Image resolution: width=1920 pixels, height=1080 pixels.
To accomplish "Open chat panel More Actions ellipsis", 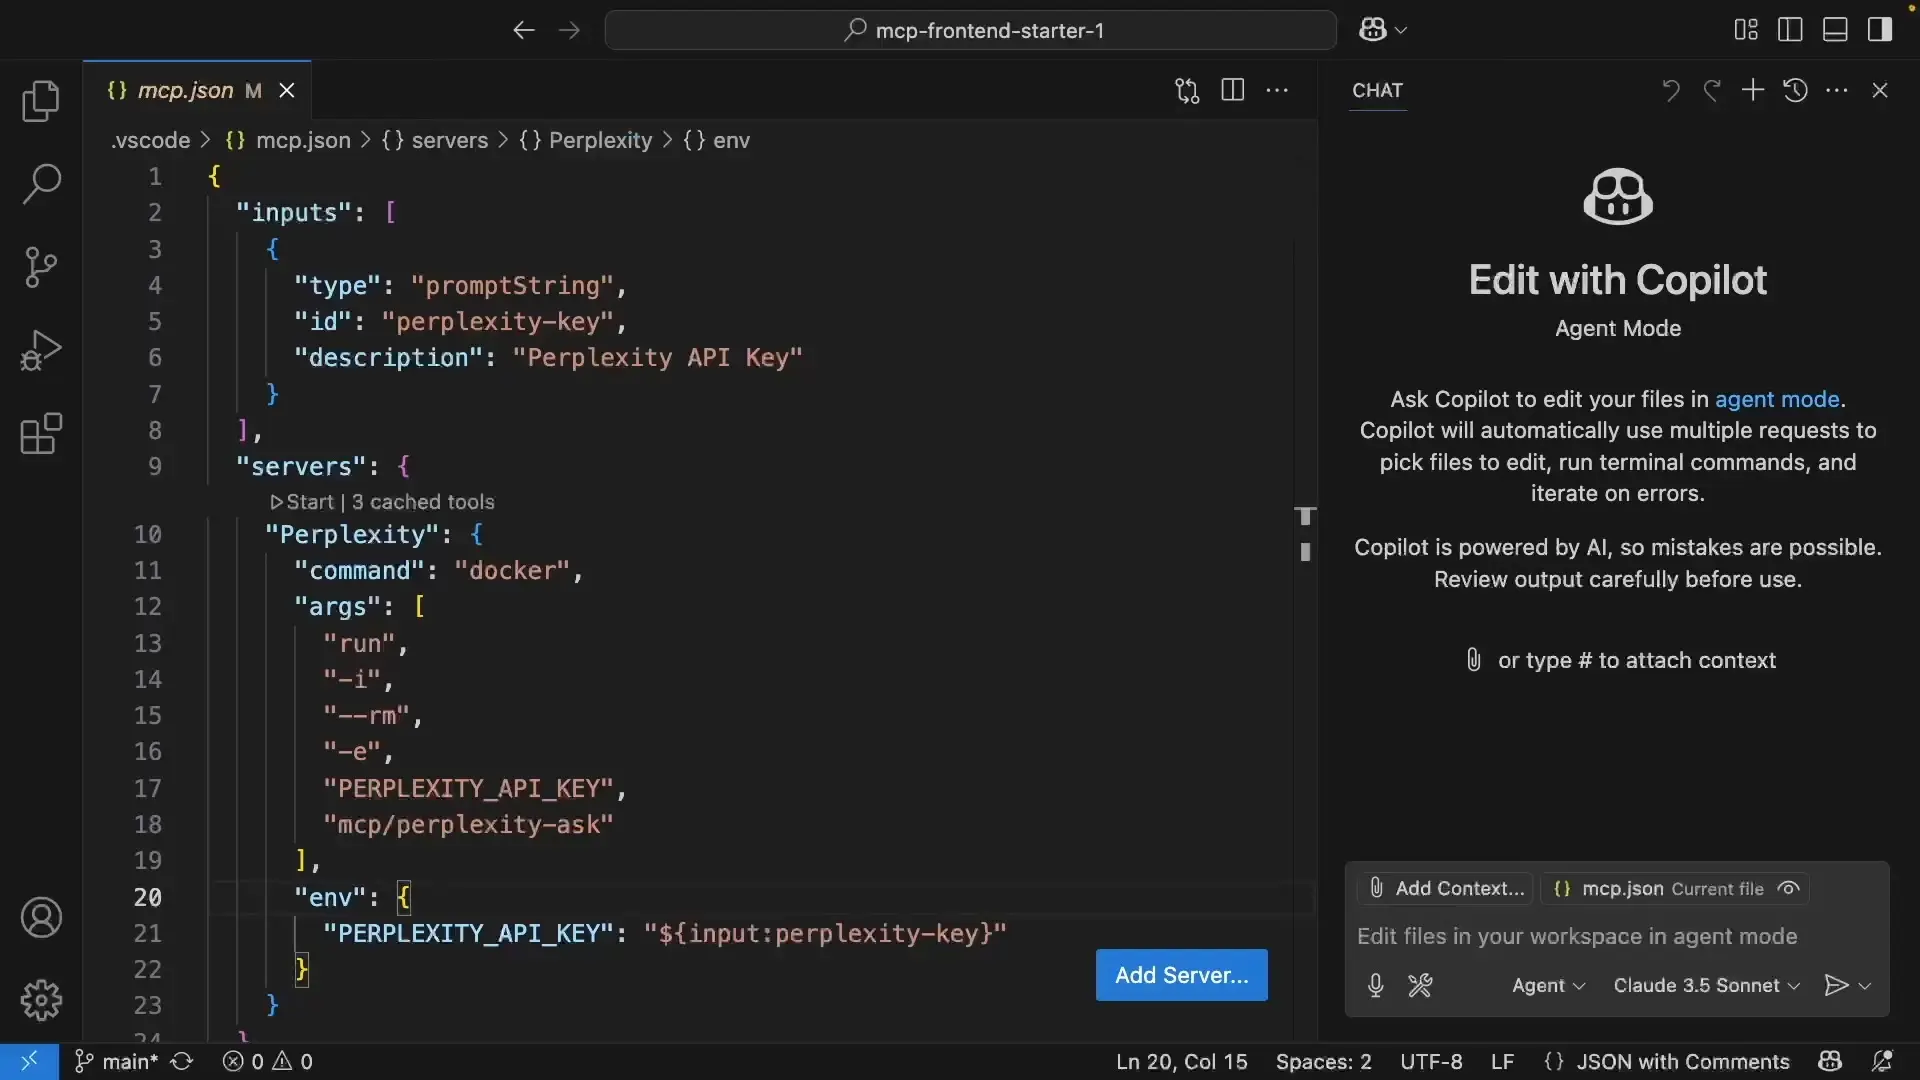I will click(x=1837, y=91).
